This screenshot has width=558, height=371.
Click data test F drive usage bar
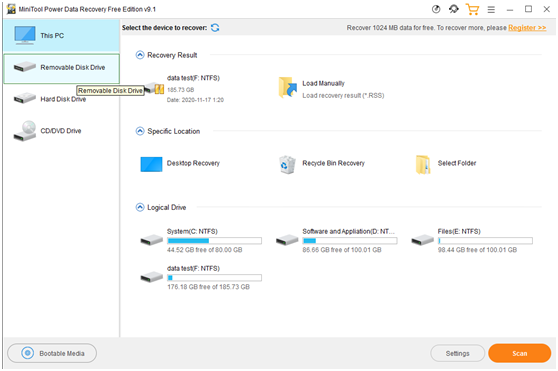point(215,278)
